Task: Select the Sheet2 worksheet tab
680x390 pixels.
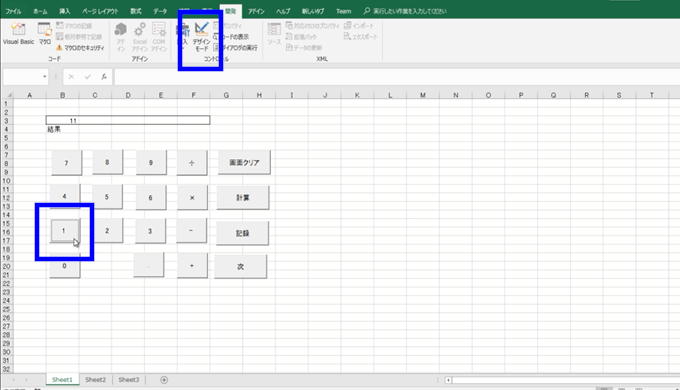Action: pyautogui.click(x=95, y=380)
